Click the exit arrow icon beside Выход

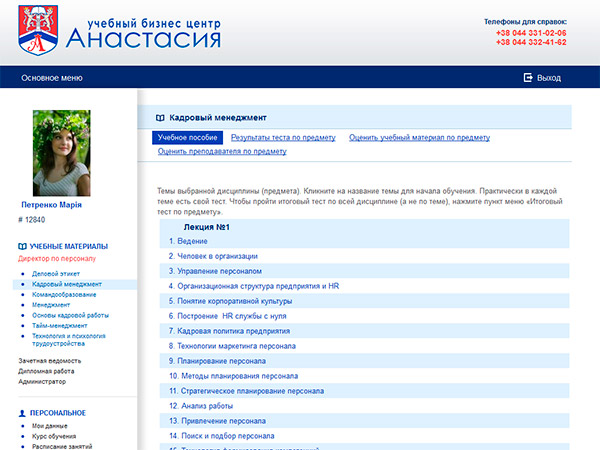point(527,77)
